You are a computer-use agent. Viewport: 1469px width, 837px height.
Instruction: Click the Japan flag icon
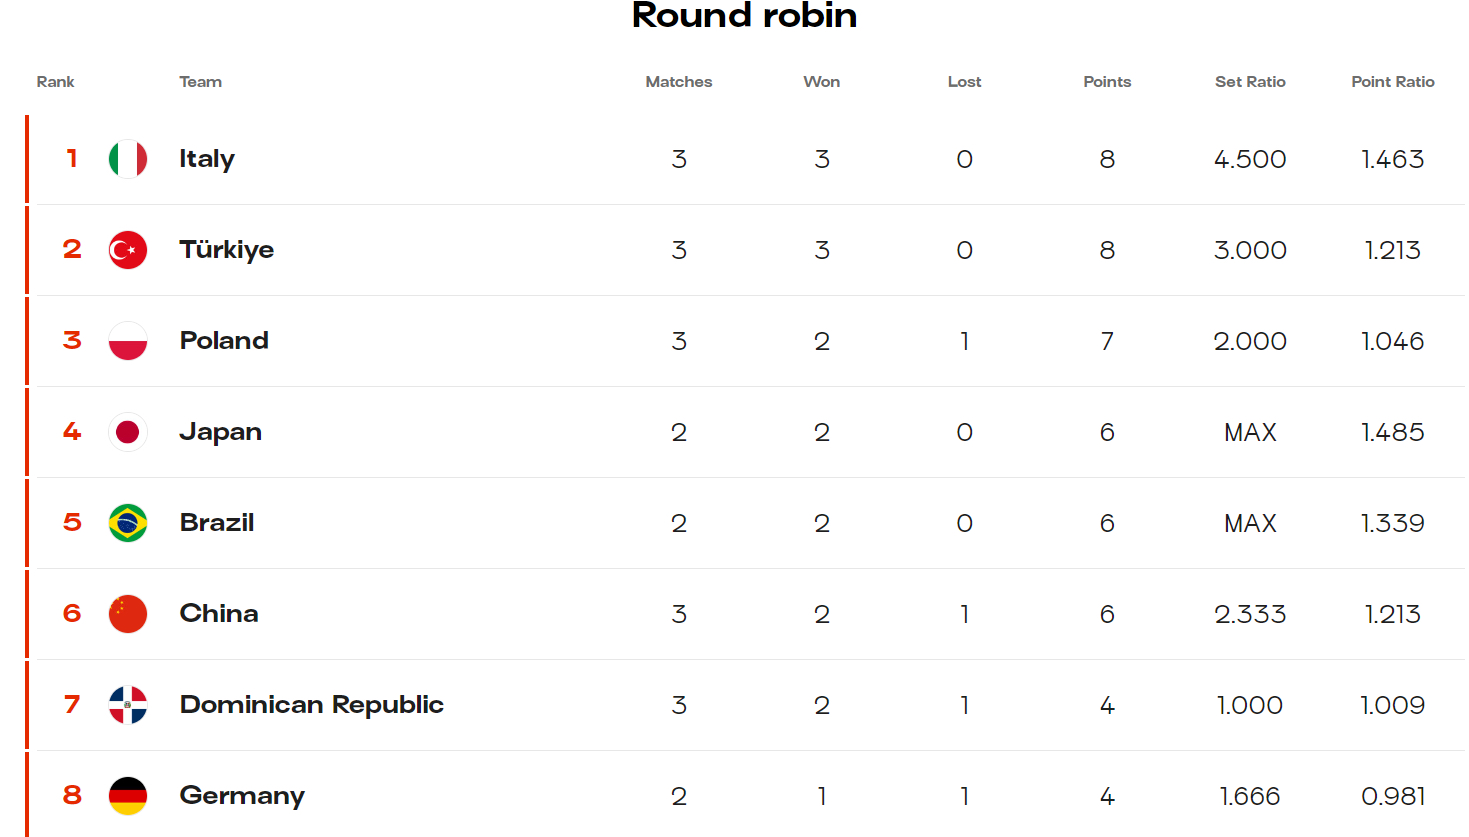(128, 432)
